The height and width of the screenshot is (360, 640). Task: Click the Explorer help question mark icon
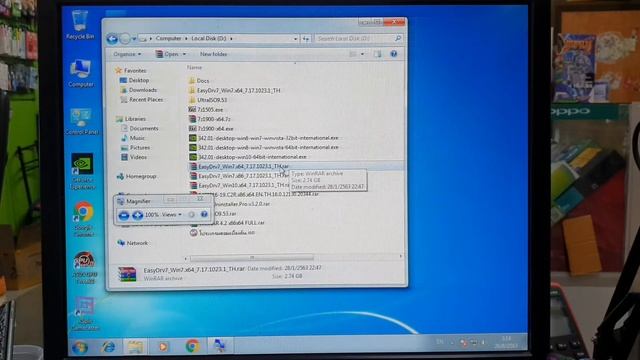point(393,54)
